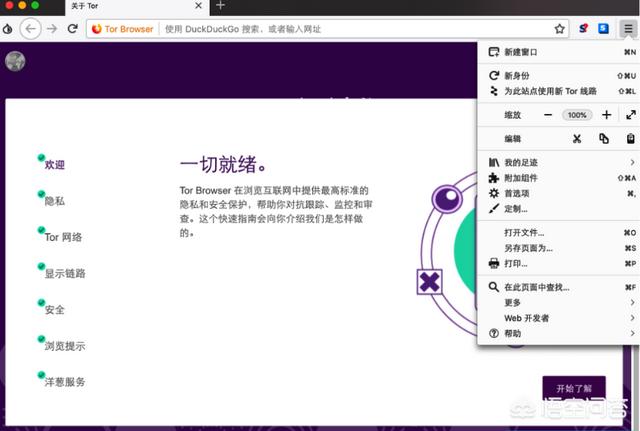This screenshot has width=640, height=431.
Task: Select 新身份 menu item
Action: click(558, 76)
